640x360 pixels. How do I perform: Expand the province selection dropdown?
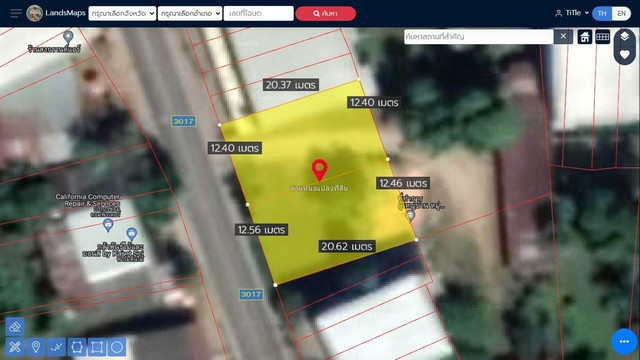(122, 13)
